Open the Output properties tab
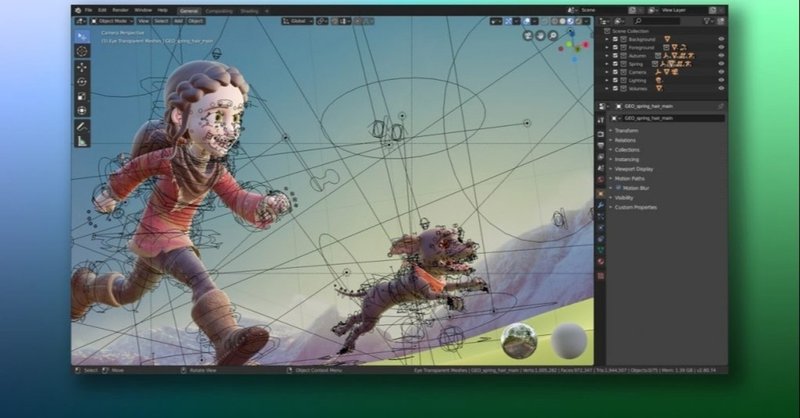 coord(601,146)
